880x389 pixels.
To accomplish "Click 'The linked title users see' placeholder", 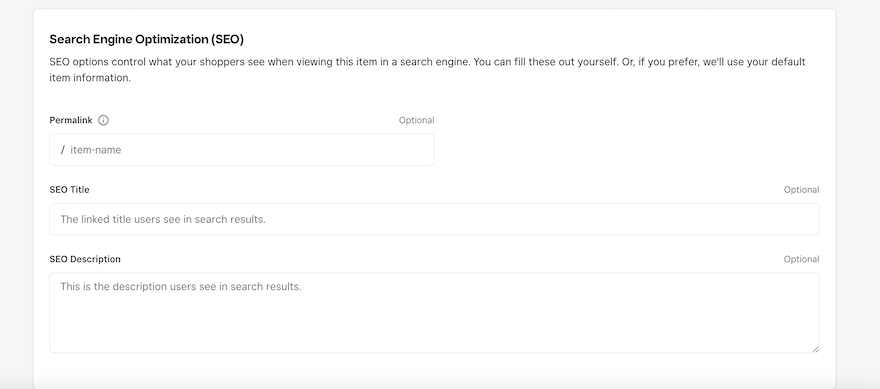I will (x=120, y=219).
